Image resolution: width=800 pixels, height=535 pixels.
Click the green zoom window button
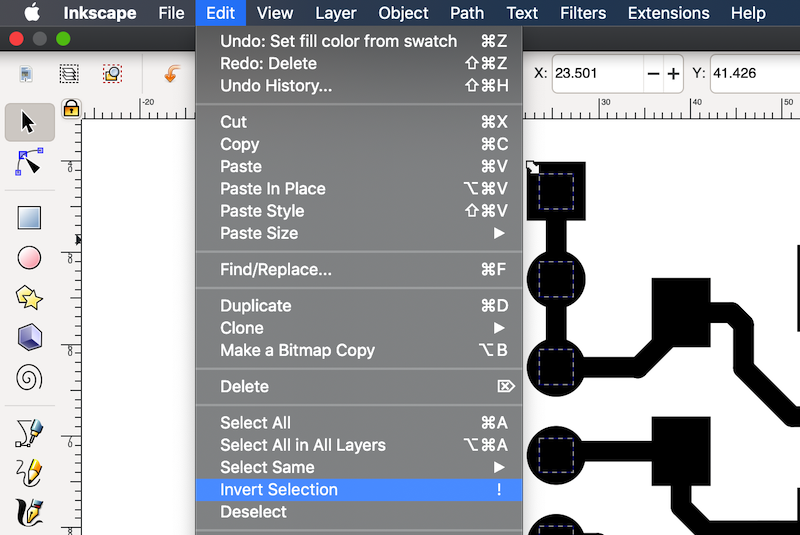point(63,39)
